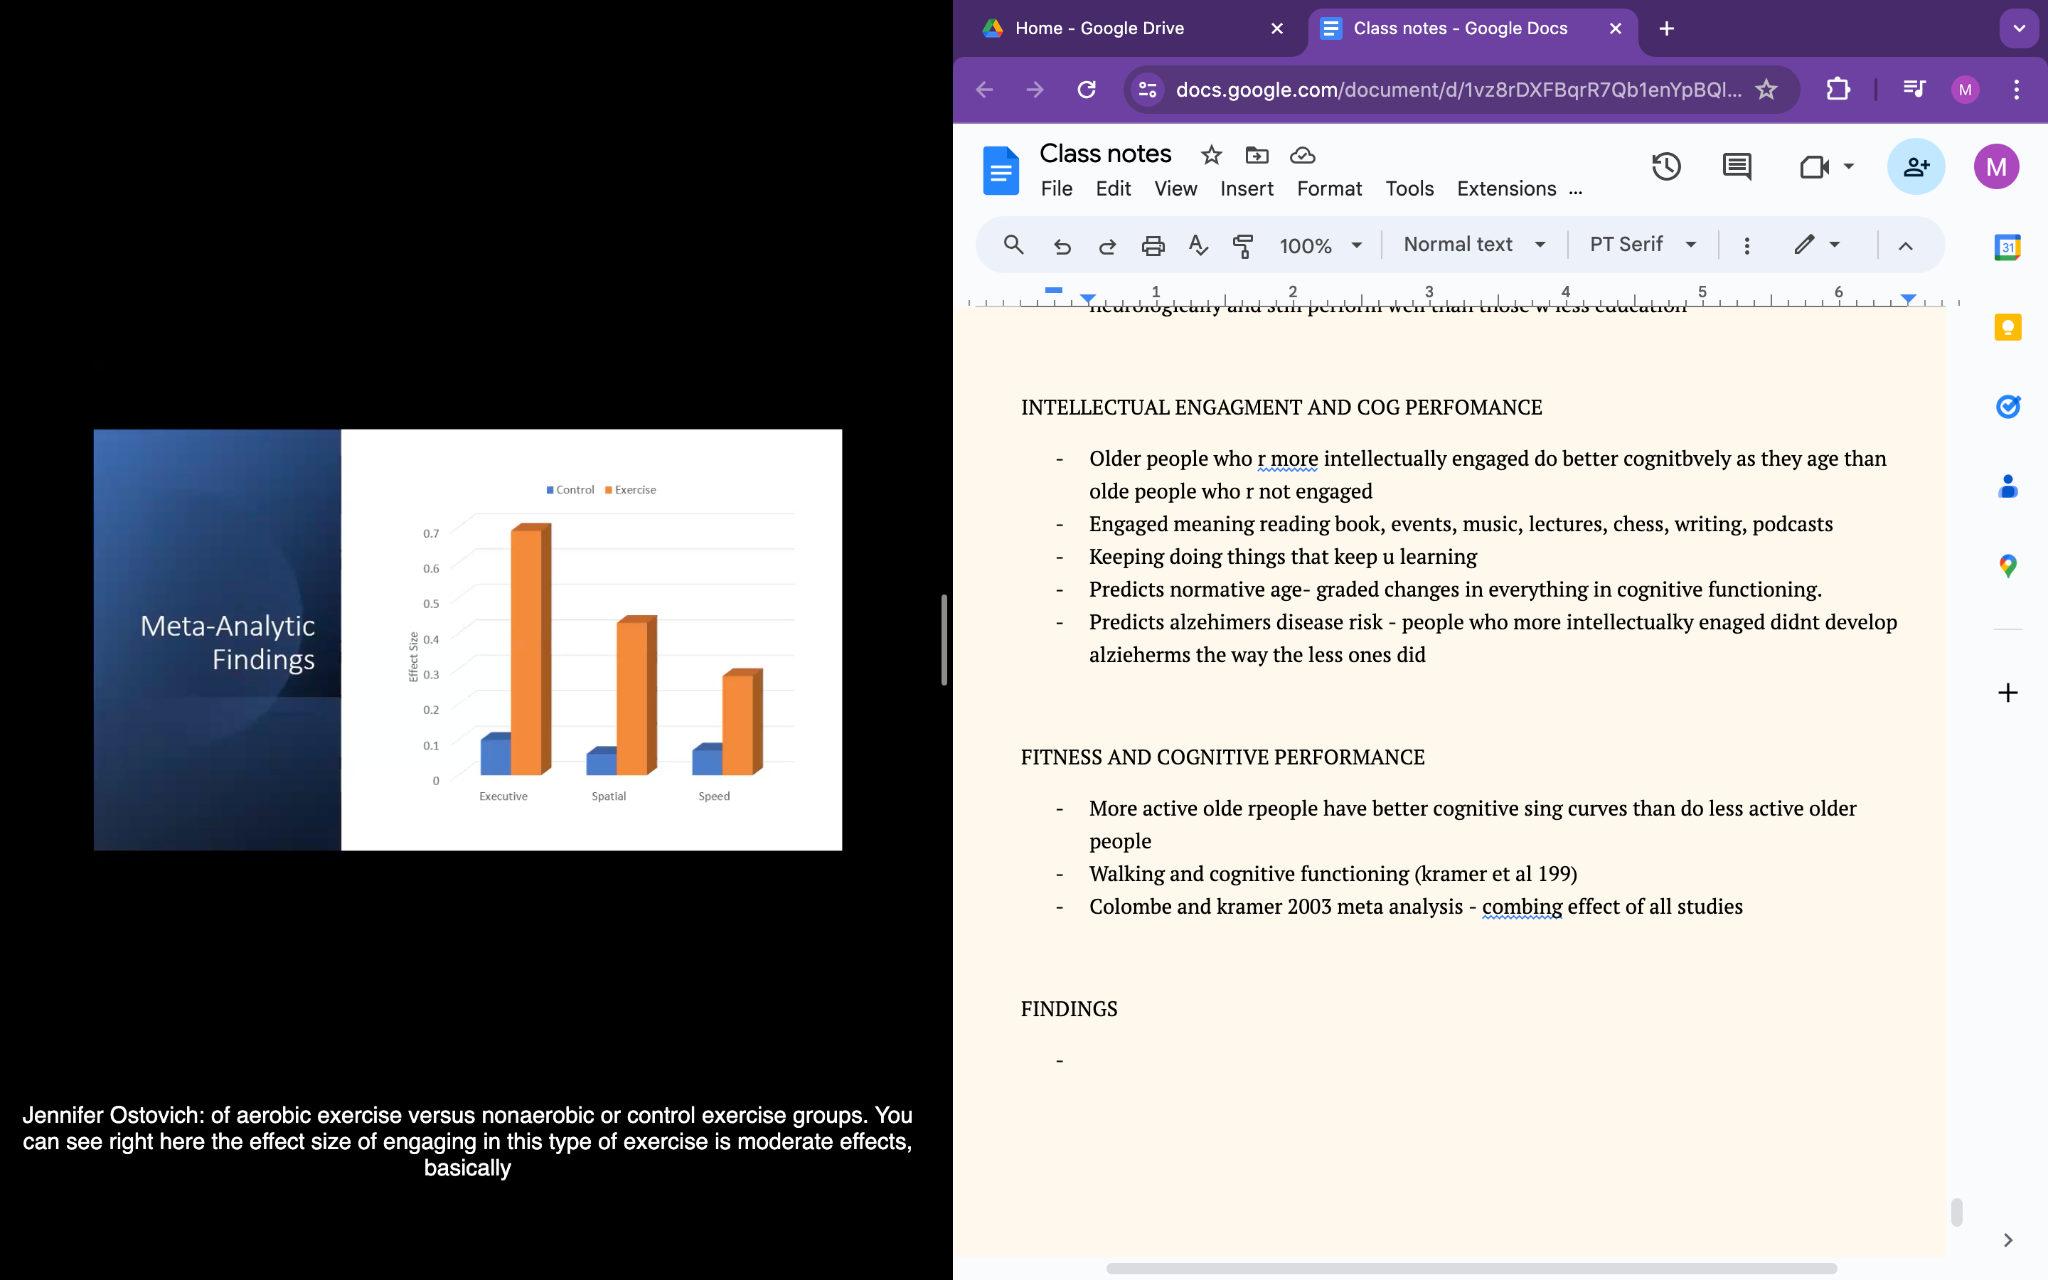Click the print icon in toolbar
Viewport: 2048px width, 1280px height.
click(x=1153, y=245)
